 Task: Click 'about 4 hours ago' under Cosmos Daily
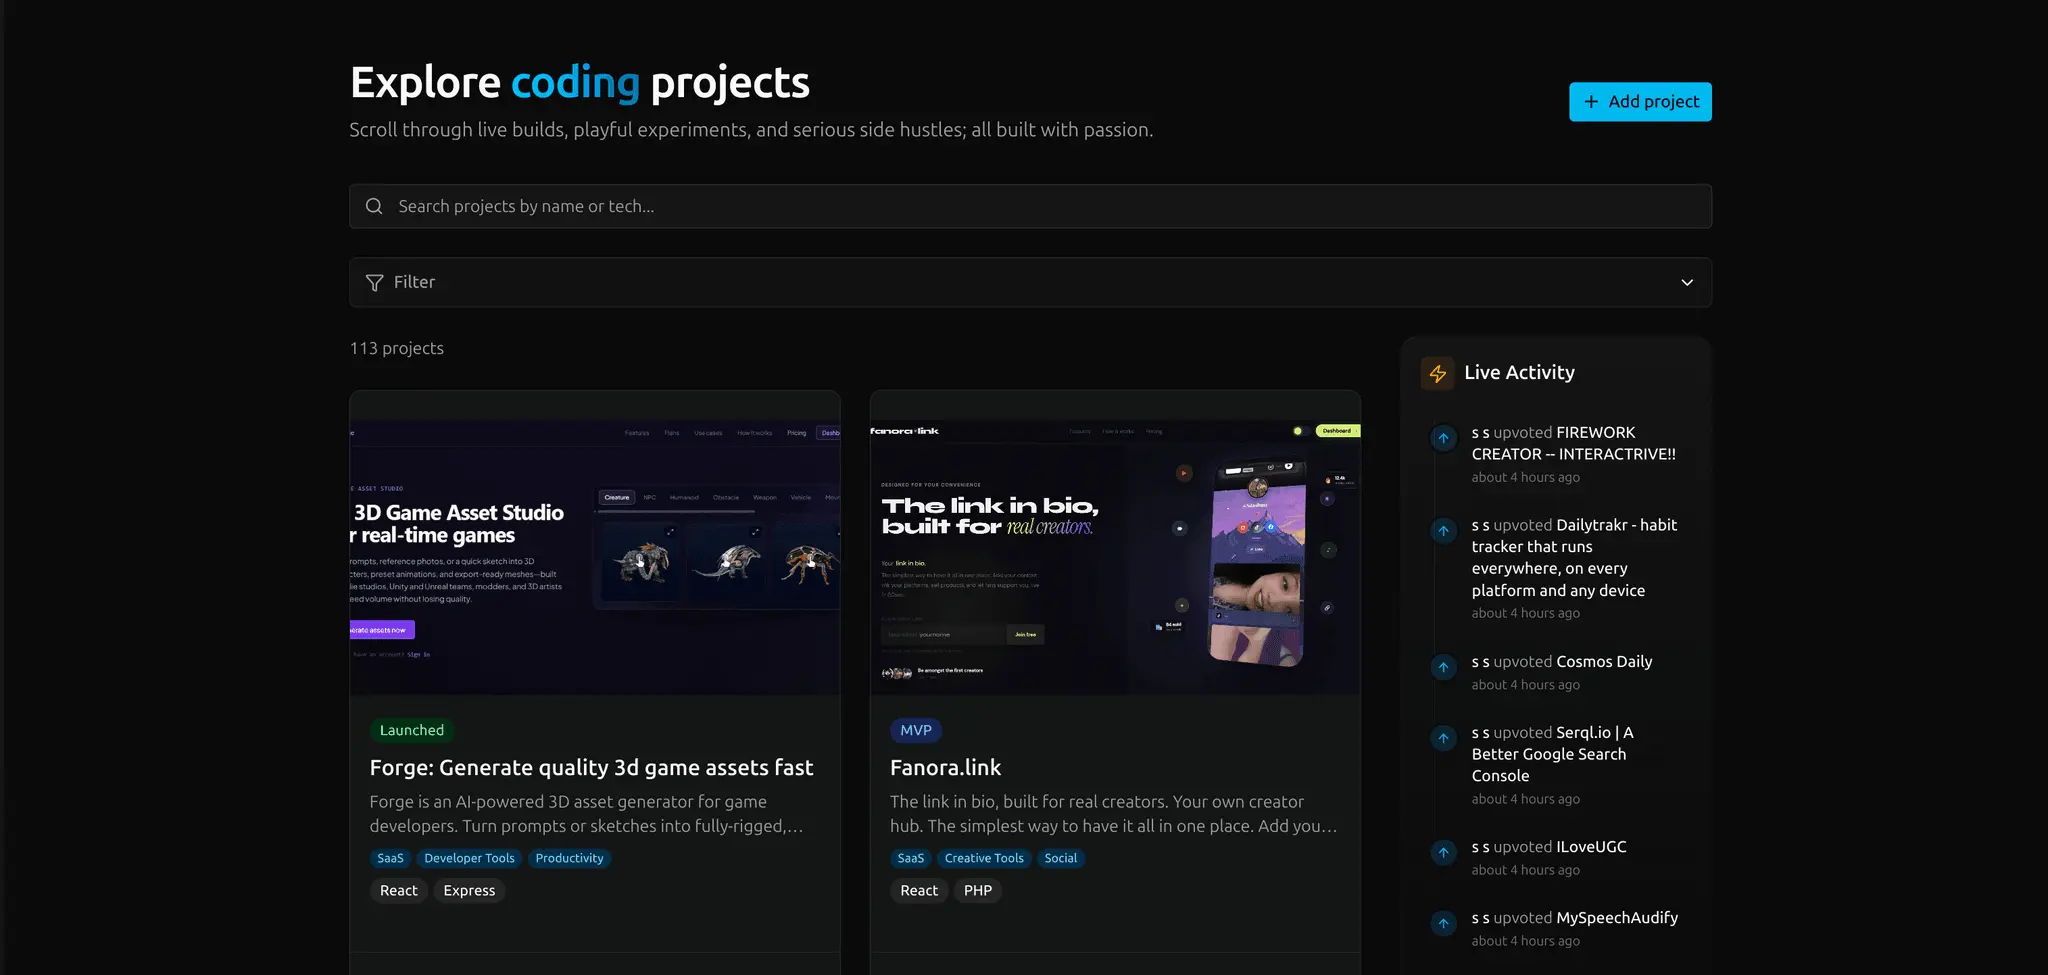(x=1526, y=685)
